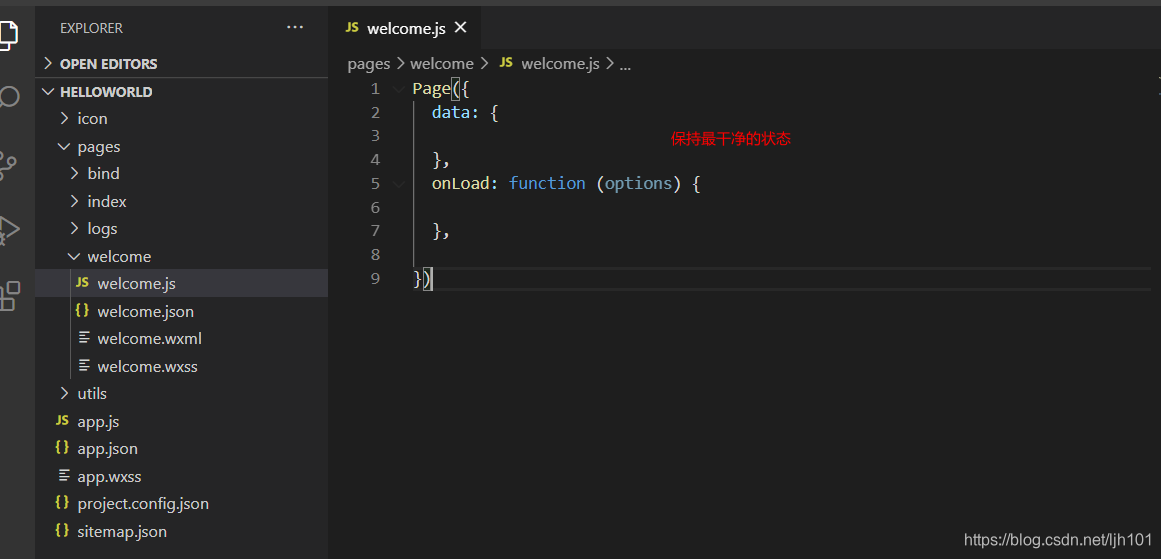
Task: Click the 'Page' keyword on line 1
Action: pos(432,89)
